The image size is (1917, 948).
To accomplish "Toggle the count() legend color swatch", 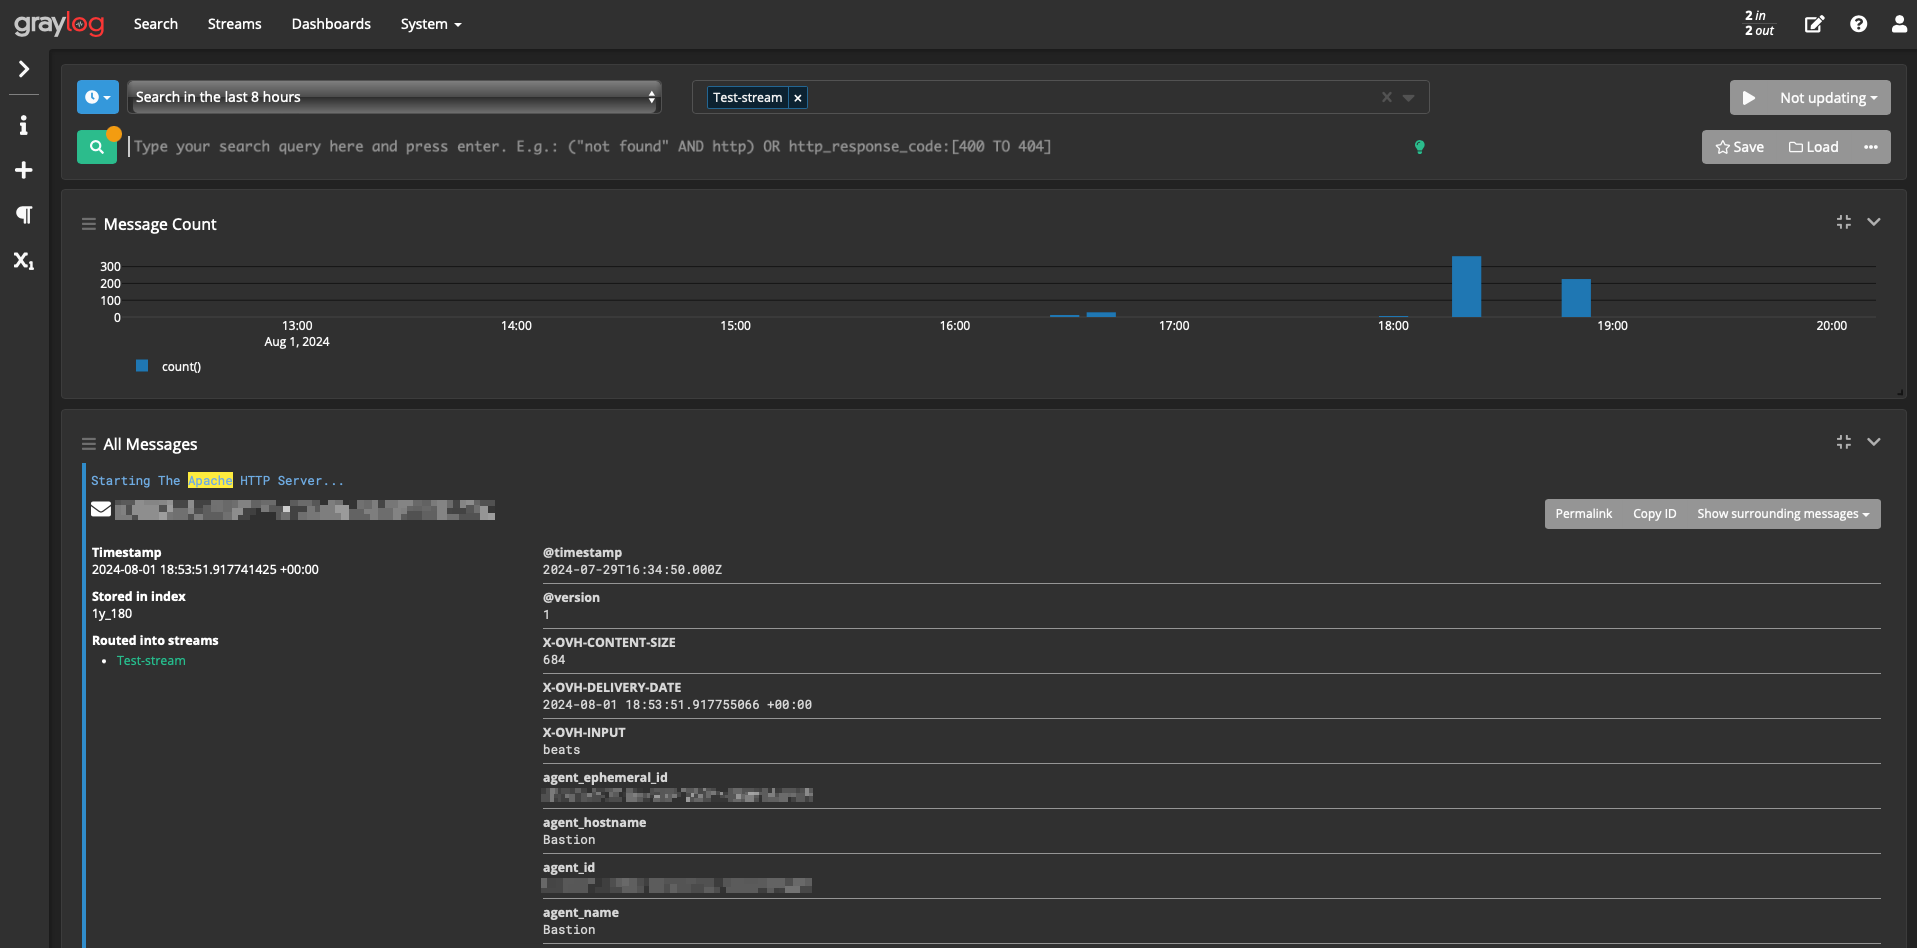I will 142,366.
